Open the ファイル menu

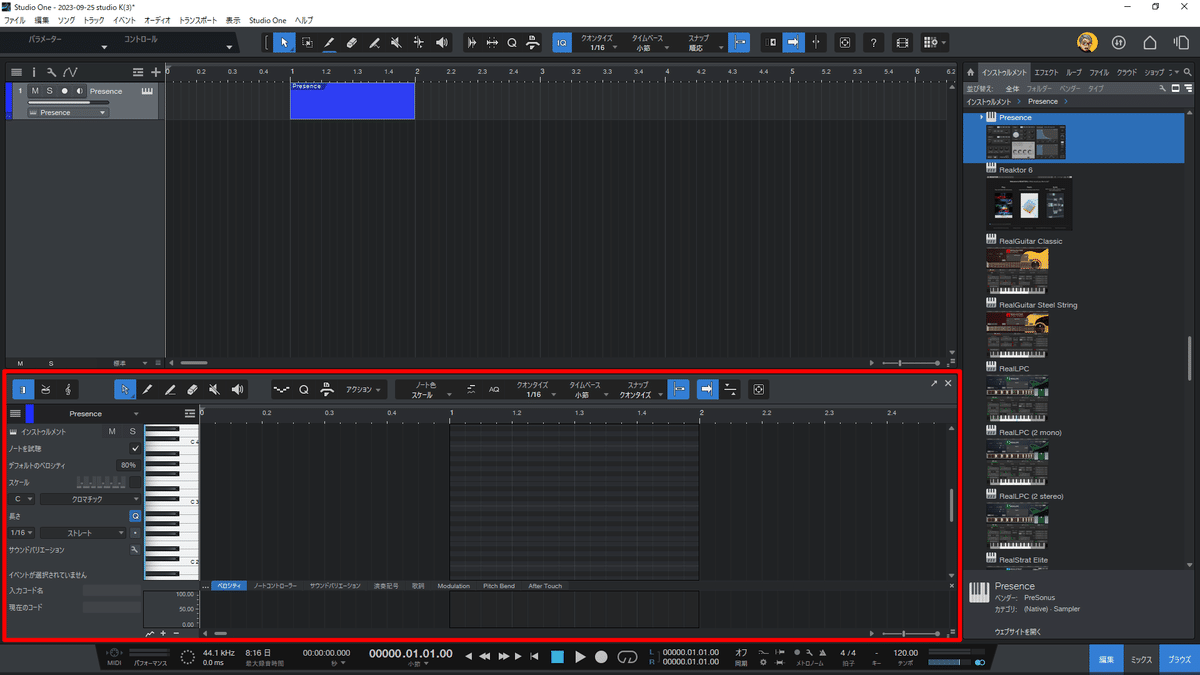click(x=15, y=20)
